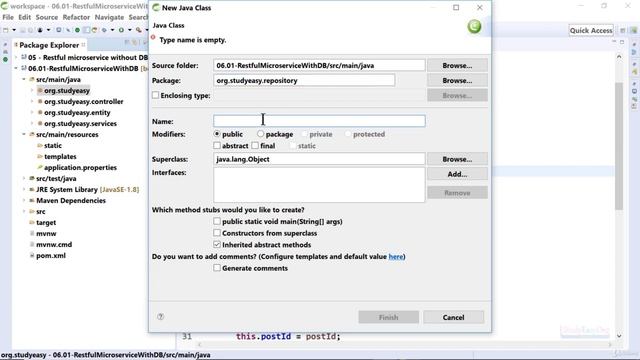Select the org.studyeasy package label in the tree

point(67,90)
